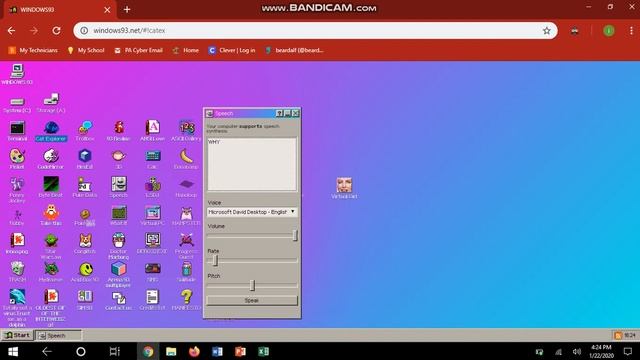Open the Star Wars Yoda icon
Viewport: 640px width, 360px height.
point(51,246)
